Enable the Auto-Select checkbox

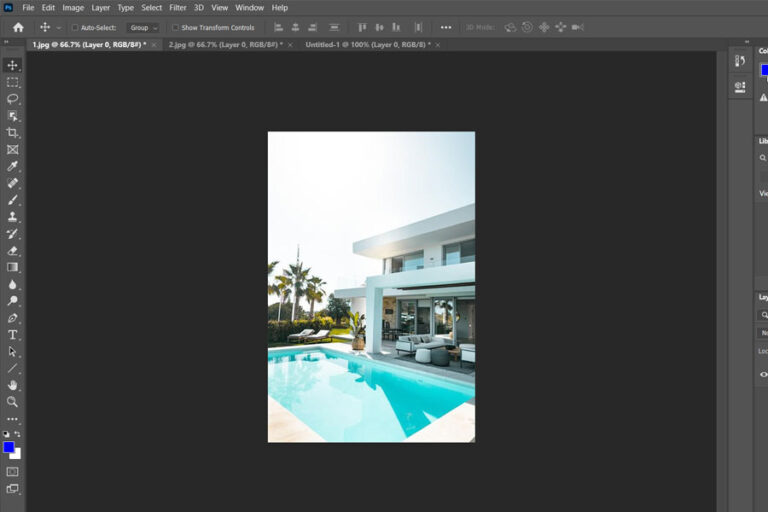coord(75,28)
